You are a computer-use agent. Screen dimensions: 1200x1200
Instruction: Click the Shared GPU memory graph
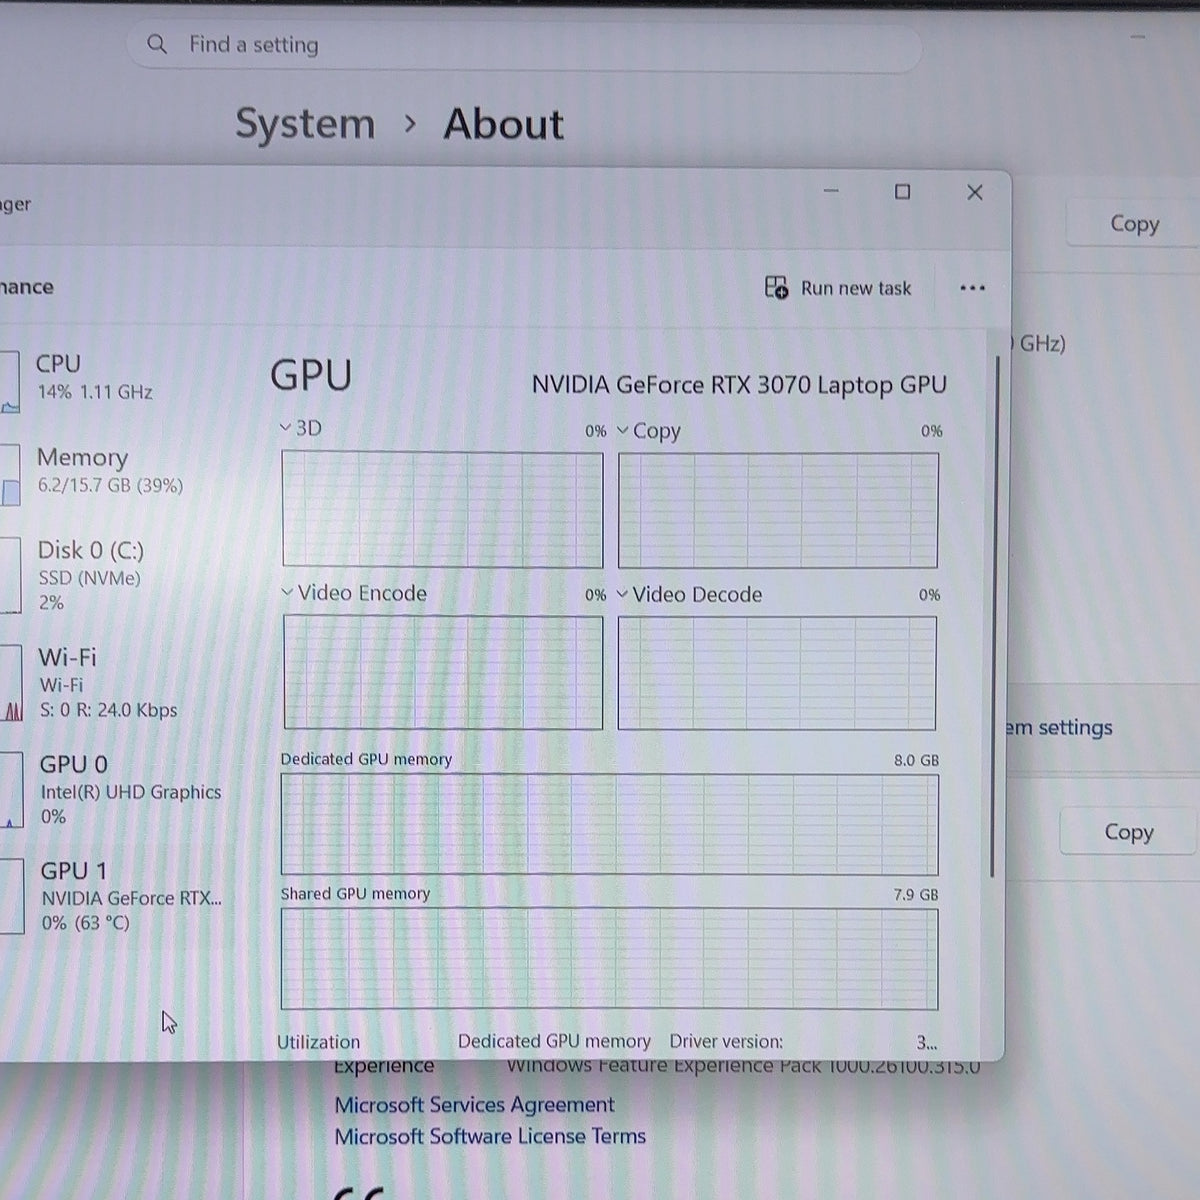pyautogui.click(x=609, y=958)
